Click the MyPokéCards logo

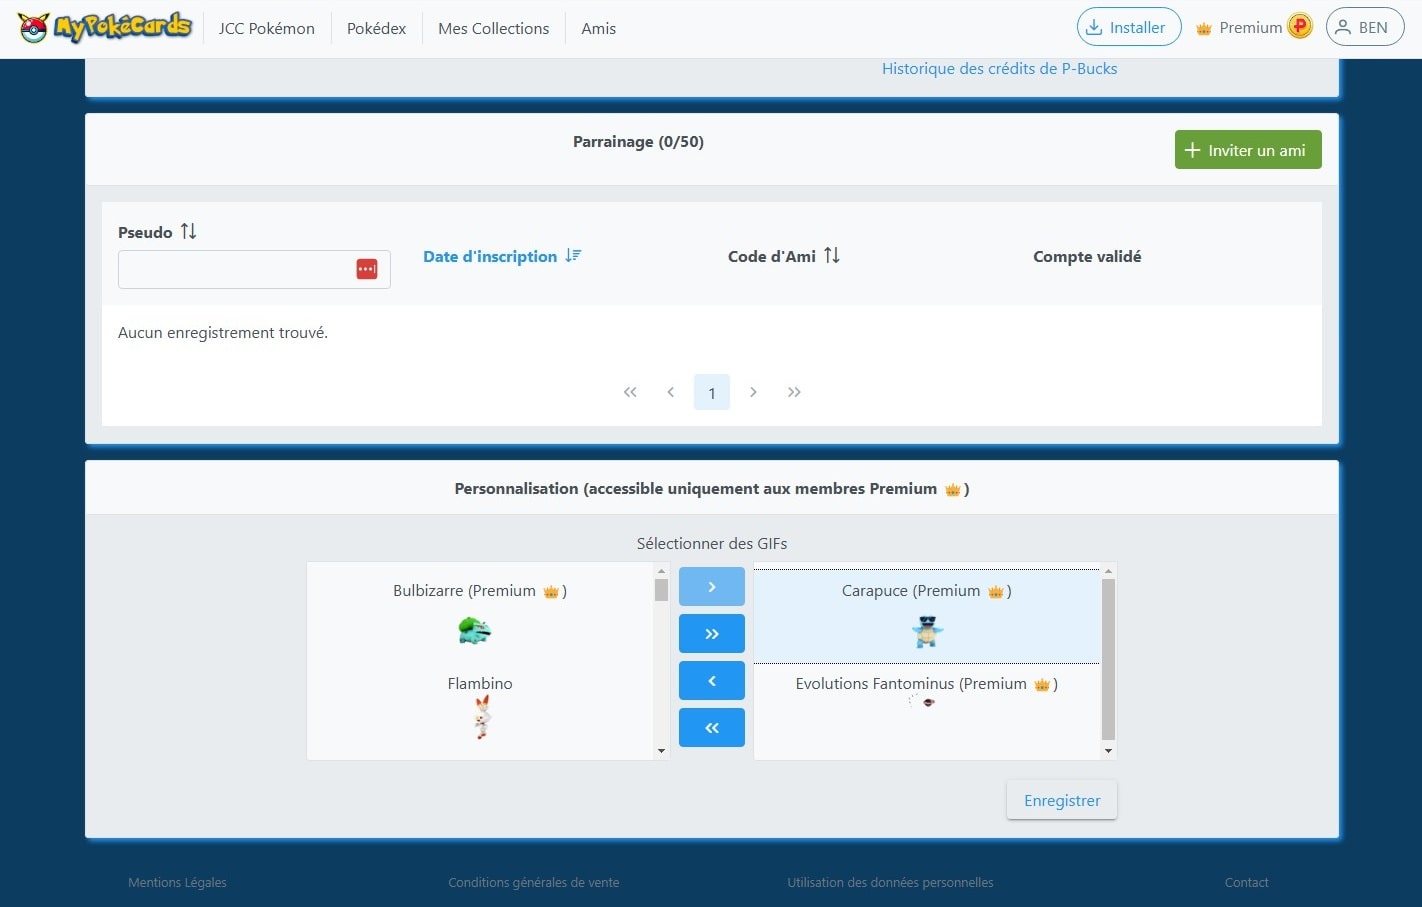[105, 28]
